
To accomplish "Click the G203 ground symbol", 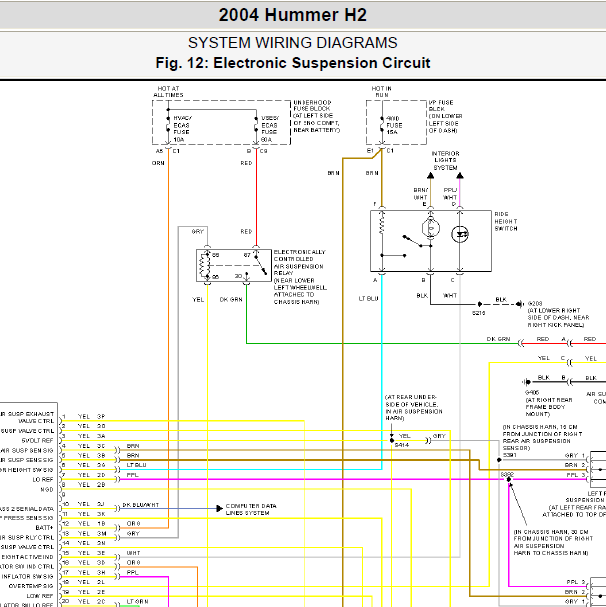I will pos(520,304).
